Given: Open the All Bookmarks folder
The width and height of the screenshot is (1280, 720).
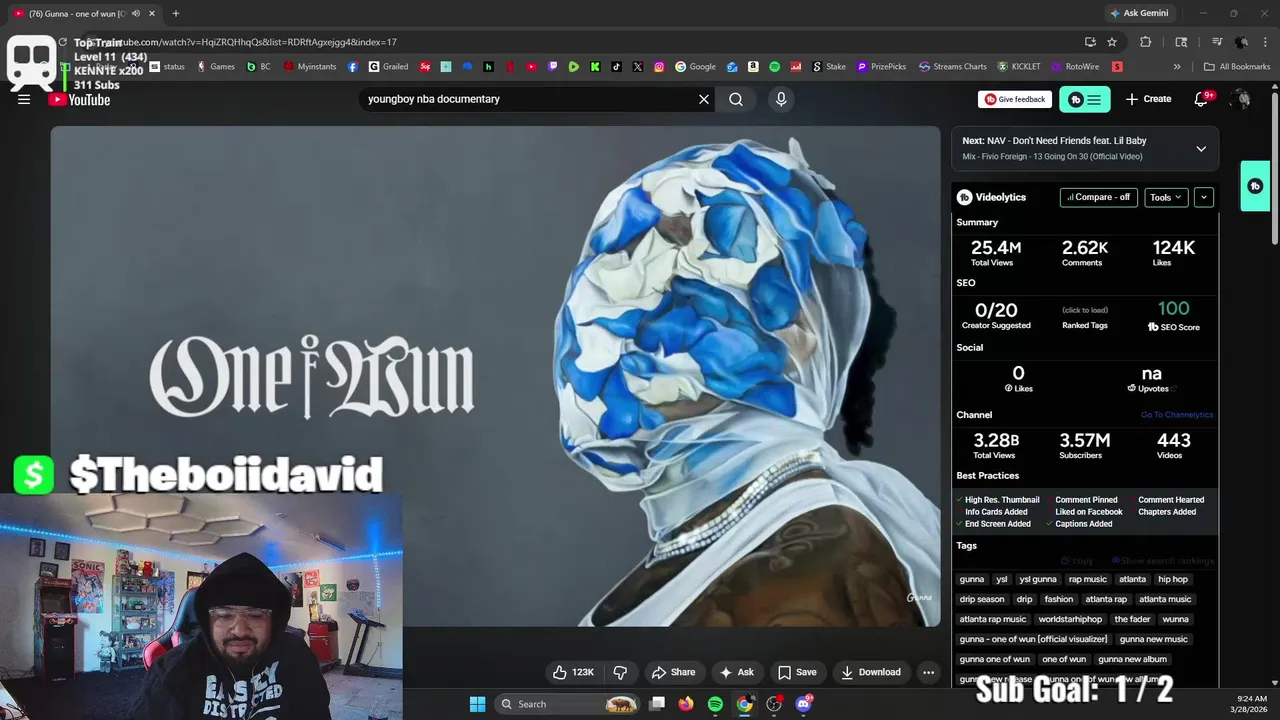Looking at the screenshot, I should [x=1237, y=67].
